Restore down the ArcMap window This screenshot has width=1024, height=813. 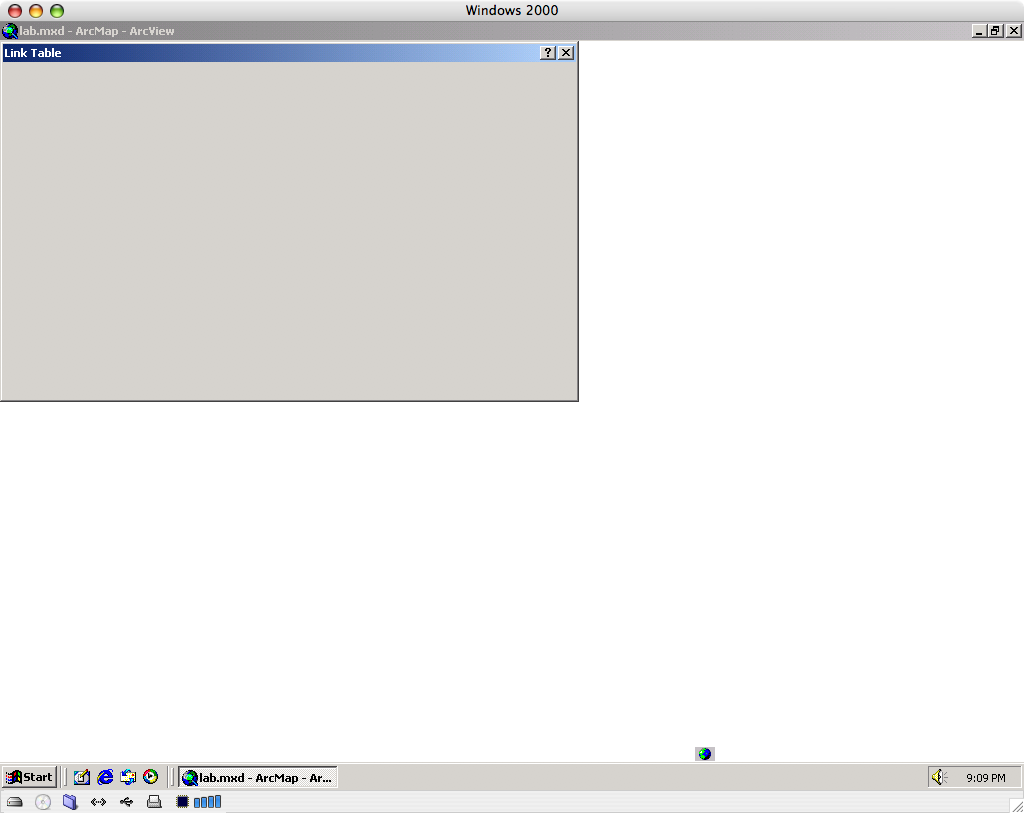(x=995, y=31)
